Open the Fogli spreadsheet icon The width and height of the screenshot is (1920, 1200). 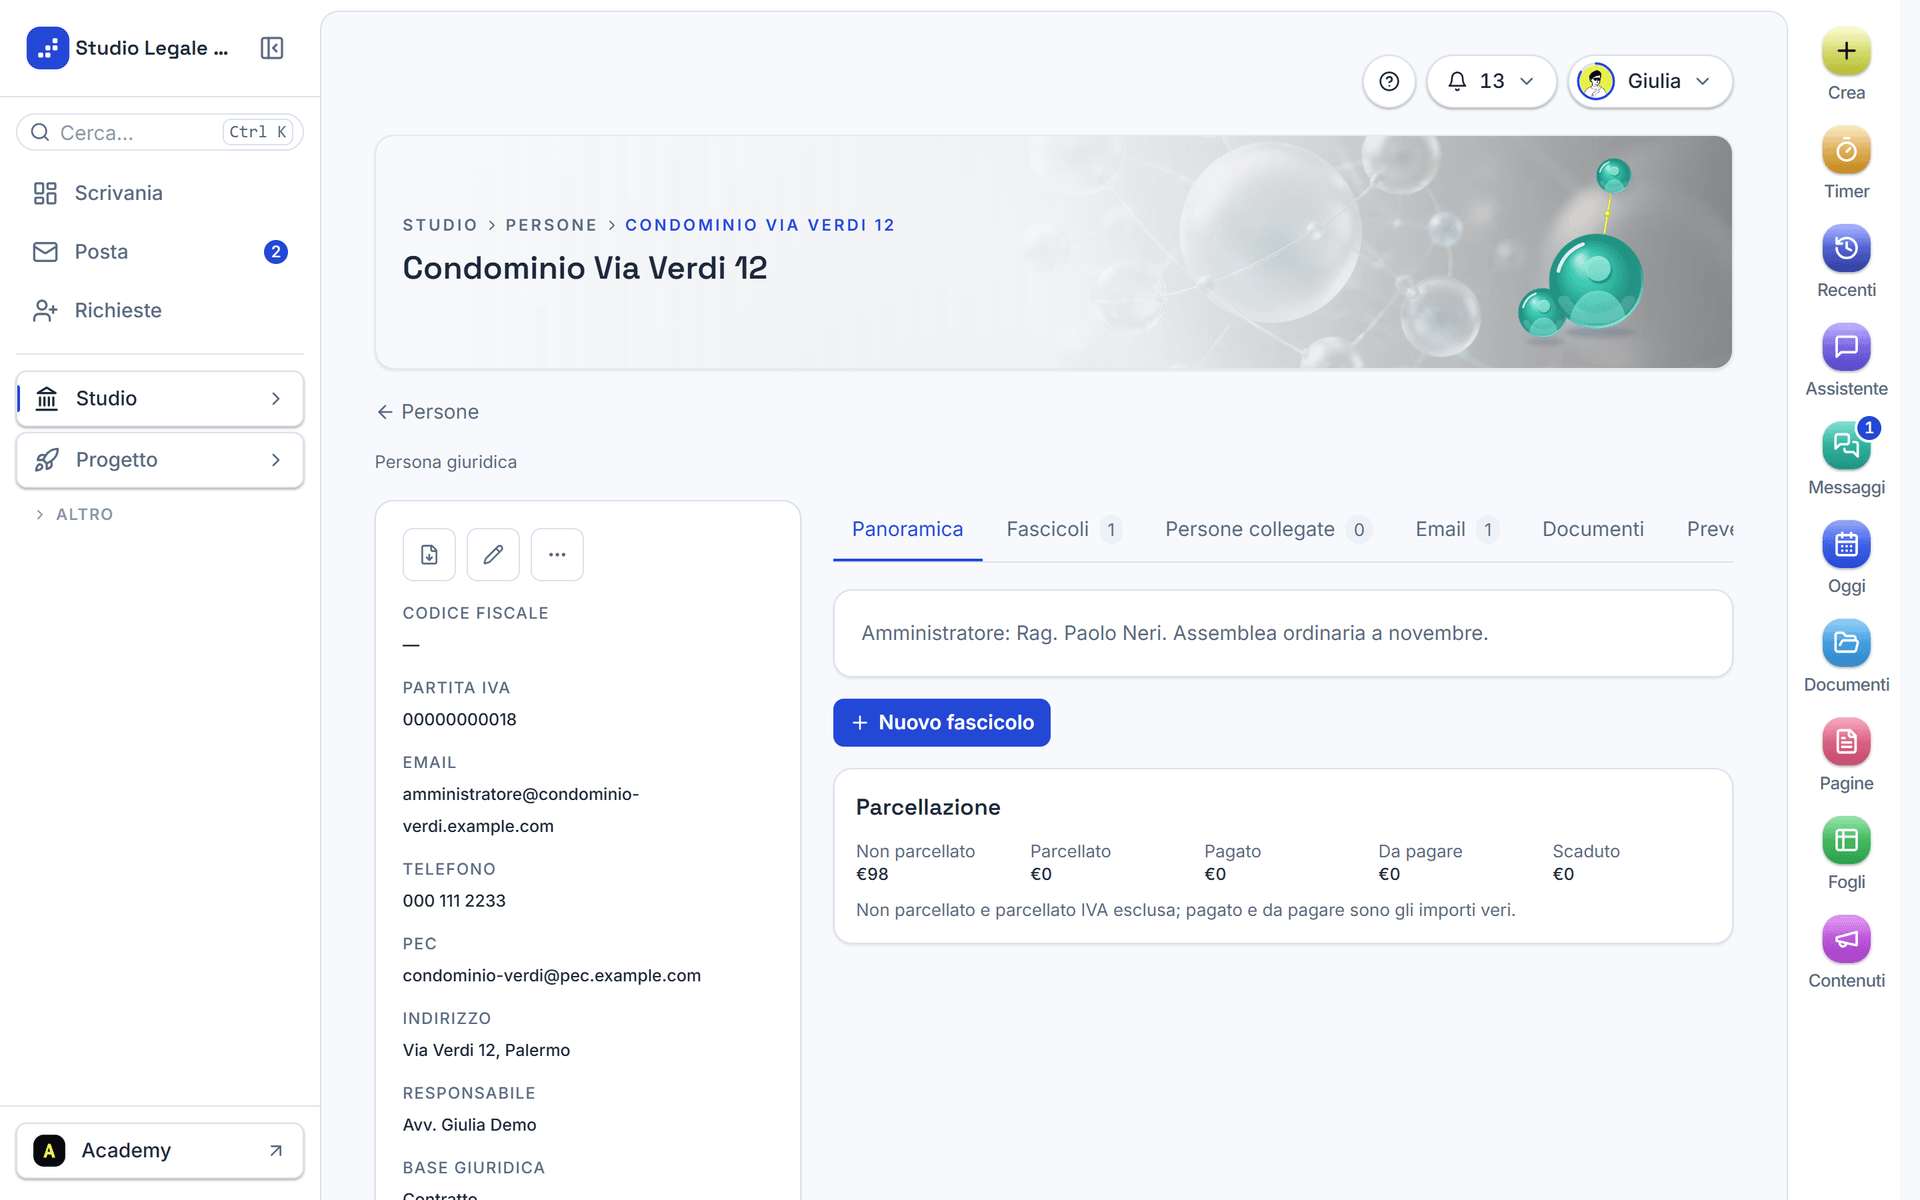point(1846,841)
